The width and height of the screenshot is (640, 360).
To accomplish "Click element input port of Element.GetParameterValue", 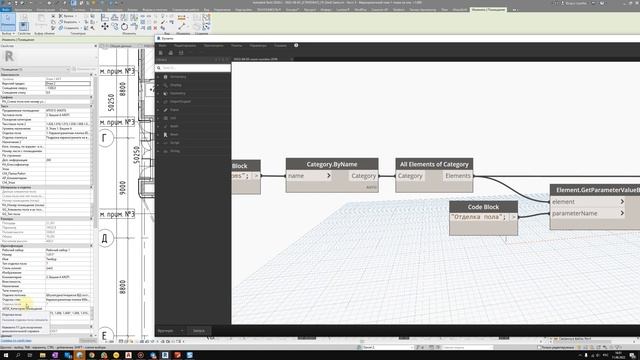I will point(588,202).
